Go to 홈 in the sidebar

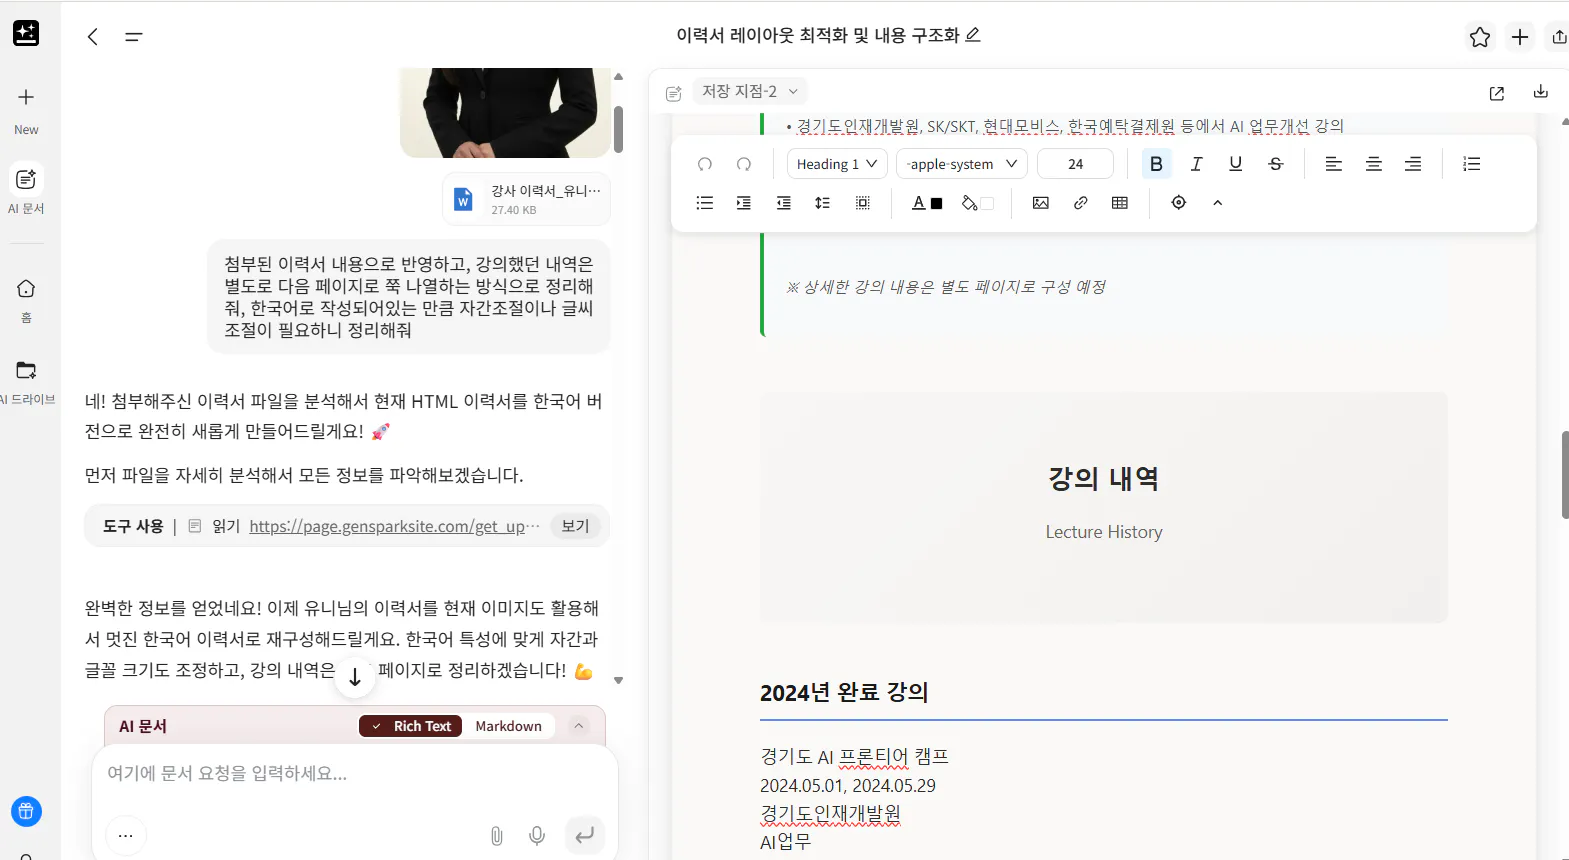[x=26, y=300]
